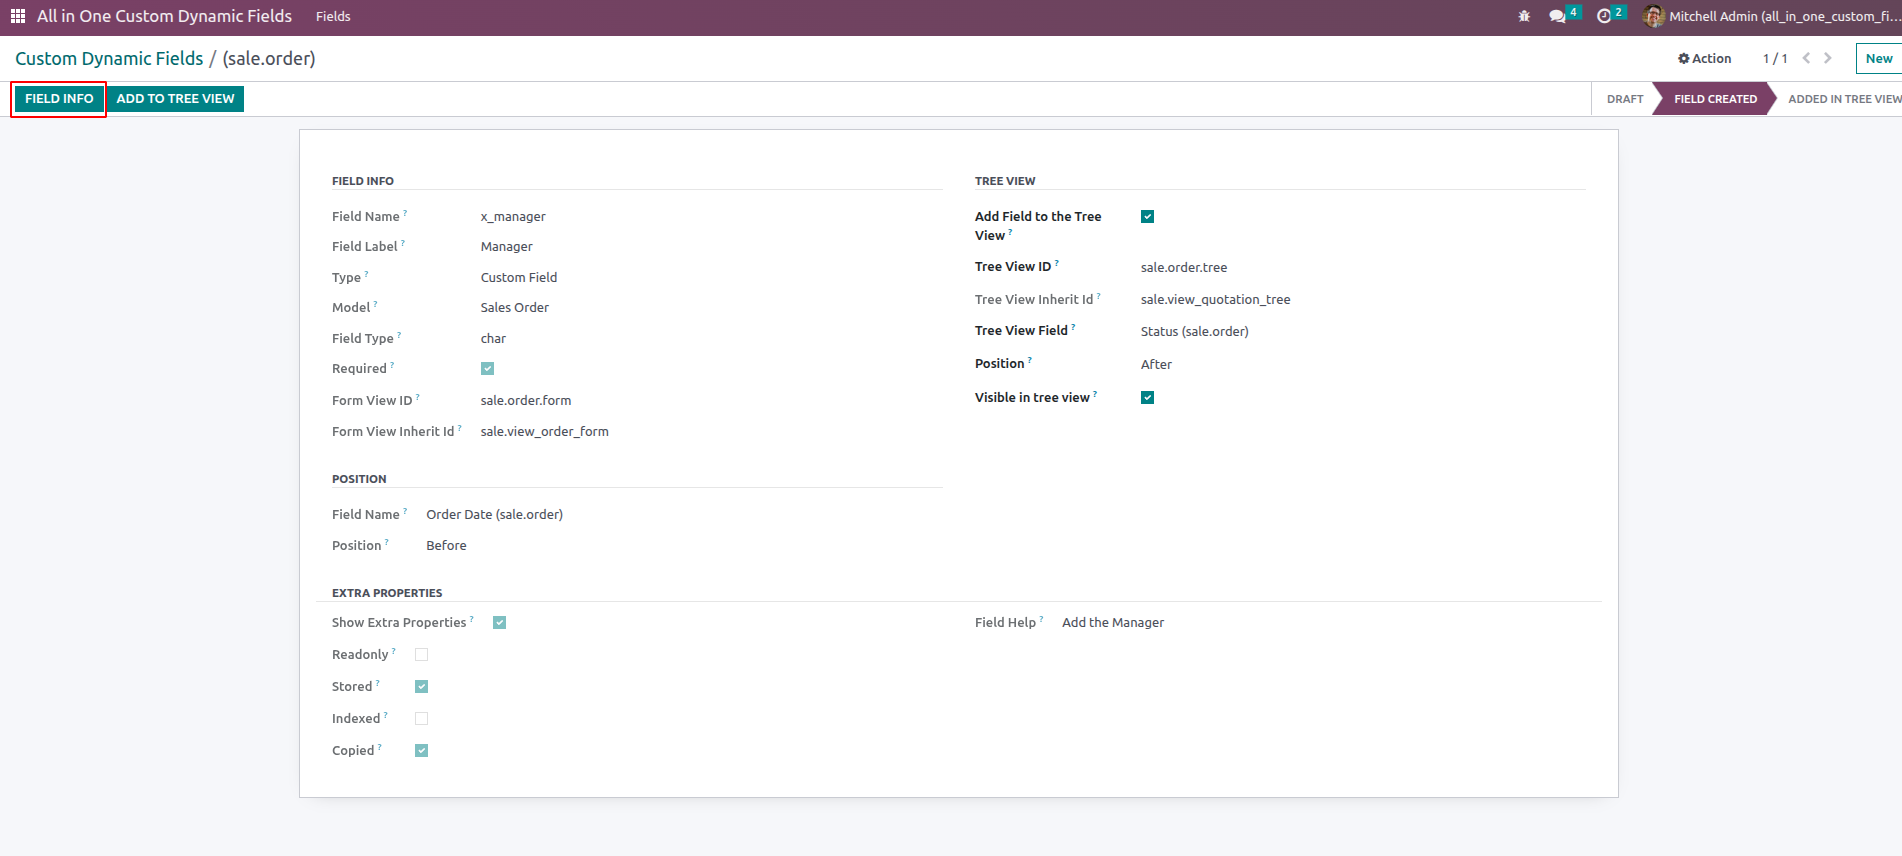Click the Sales Order model value
Screen dimensions: 1902x856
[514, 307]
